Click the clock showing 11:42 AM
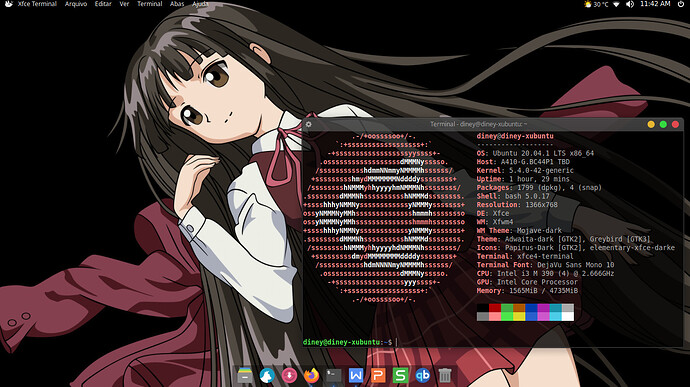690x387 pixels. click(x=655, y=4)
